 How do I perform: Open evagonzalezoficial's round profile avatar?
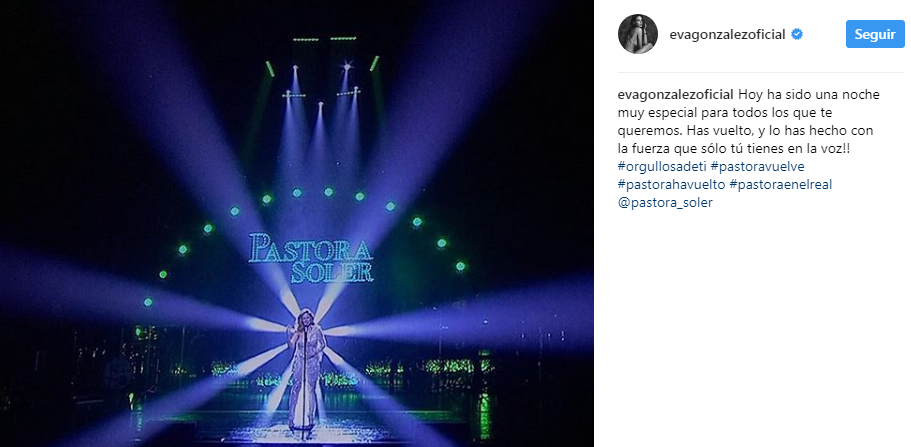[637, 34]
